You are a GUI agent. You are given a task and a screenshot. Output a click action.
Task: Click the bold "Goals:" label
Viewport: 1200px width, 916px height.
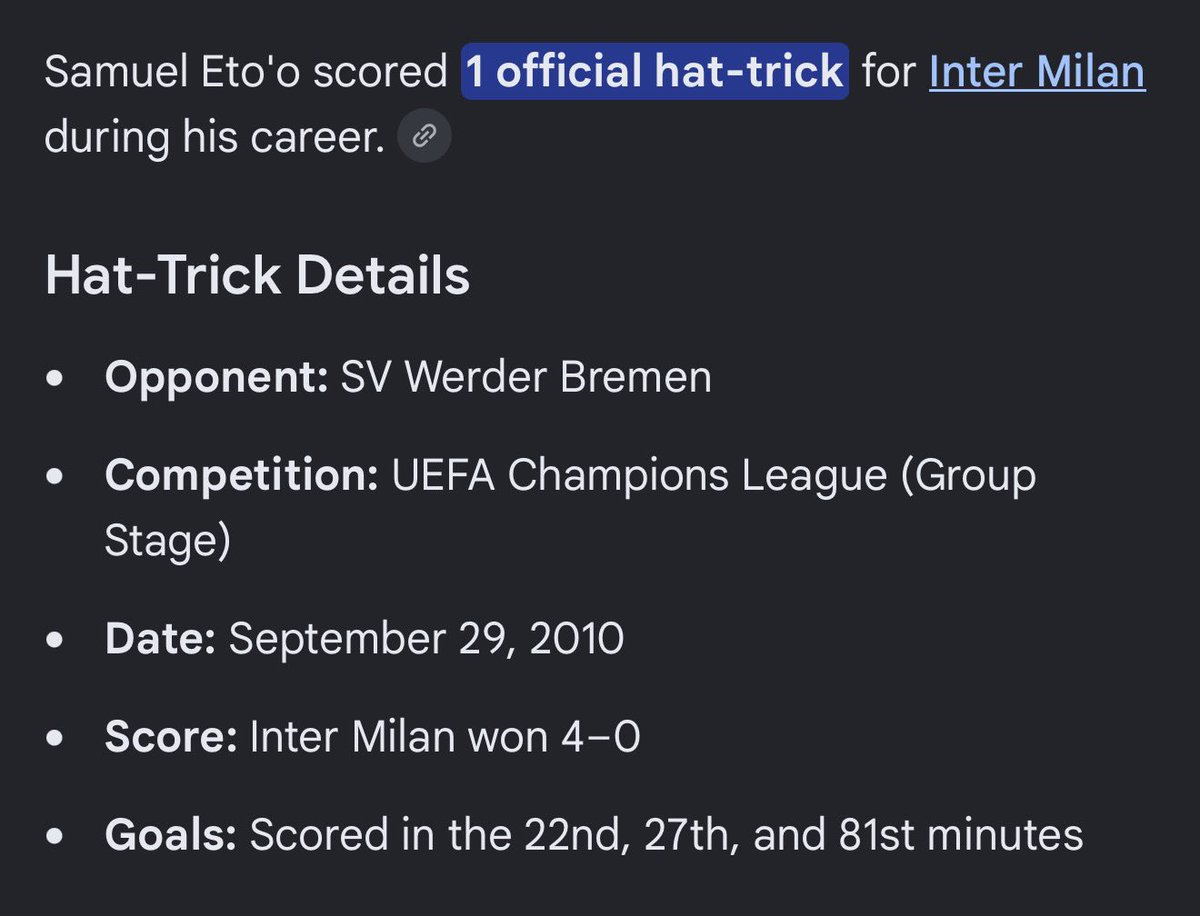pyautogui.click(x=171, y=835)
